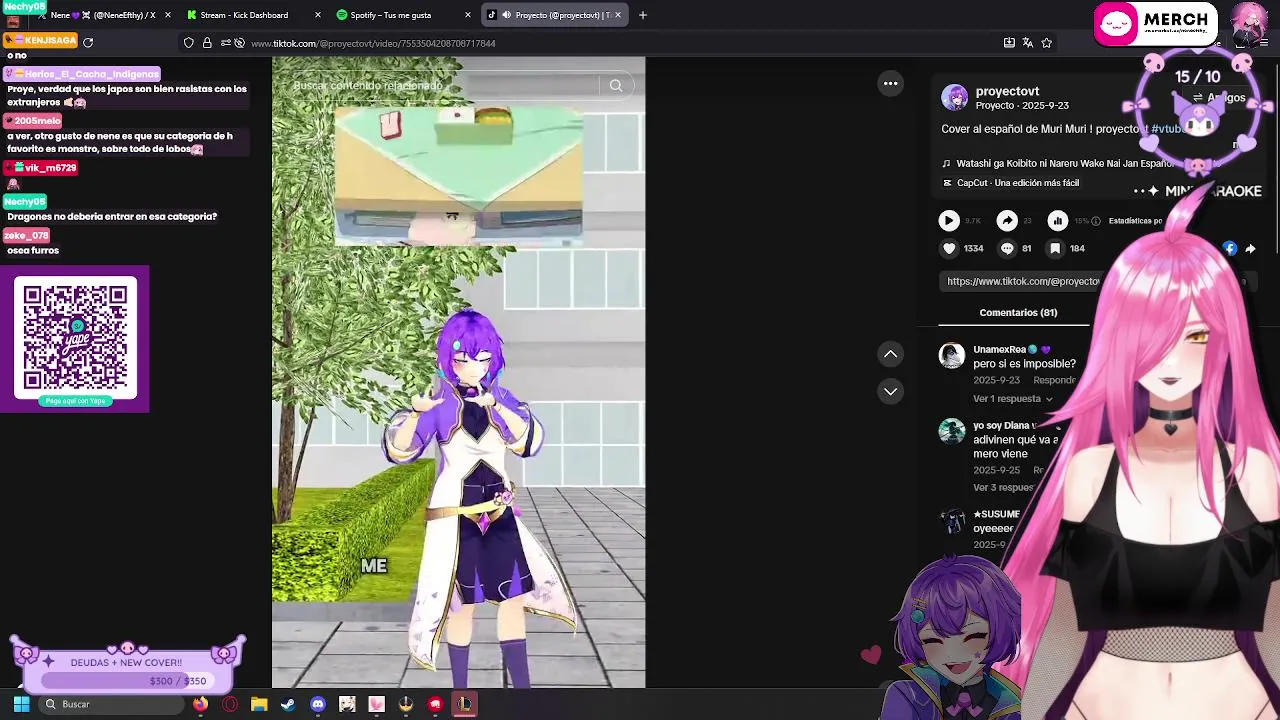Toggle reader view icon in address bar
The height and width of the screenshot is (720, 1280).
point(1009,43)
